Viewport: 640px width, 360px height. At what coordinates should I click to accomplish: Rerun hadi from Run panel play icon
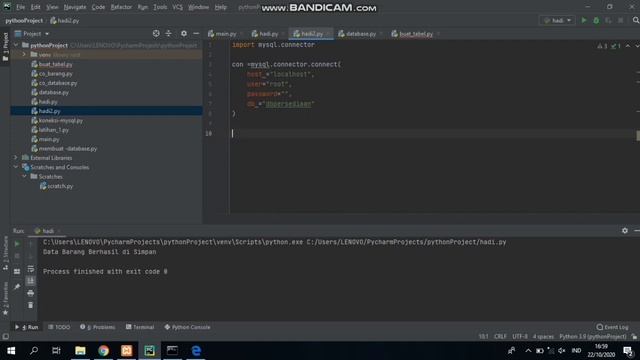coord(17,244)
